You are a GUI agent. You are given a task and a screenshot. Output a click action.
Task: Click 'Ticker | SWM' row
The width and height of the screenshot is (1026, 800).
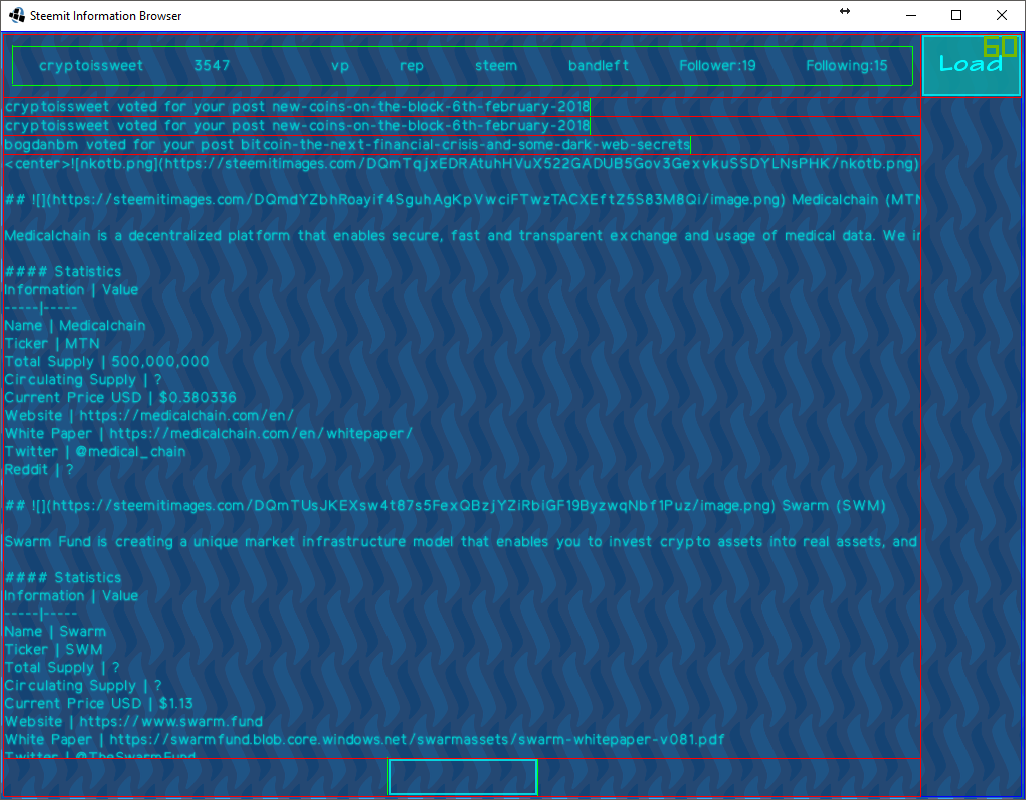point(53,650)
